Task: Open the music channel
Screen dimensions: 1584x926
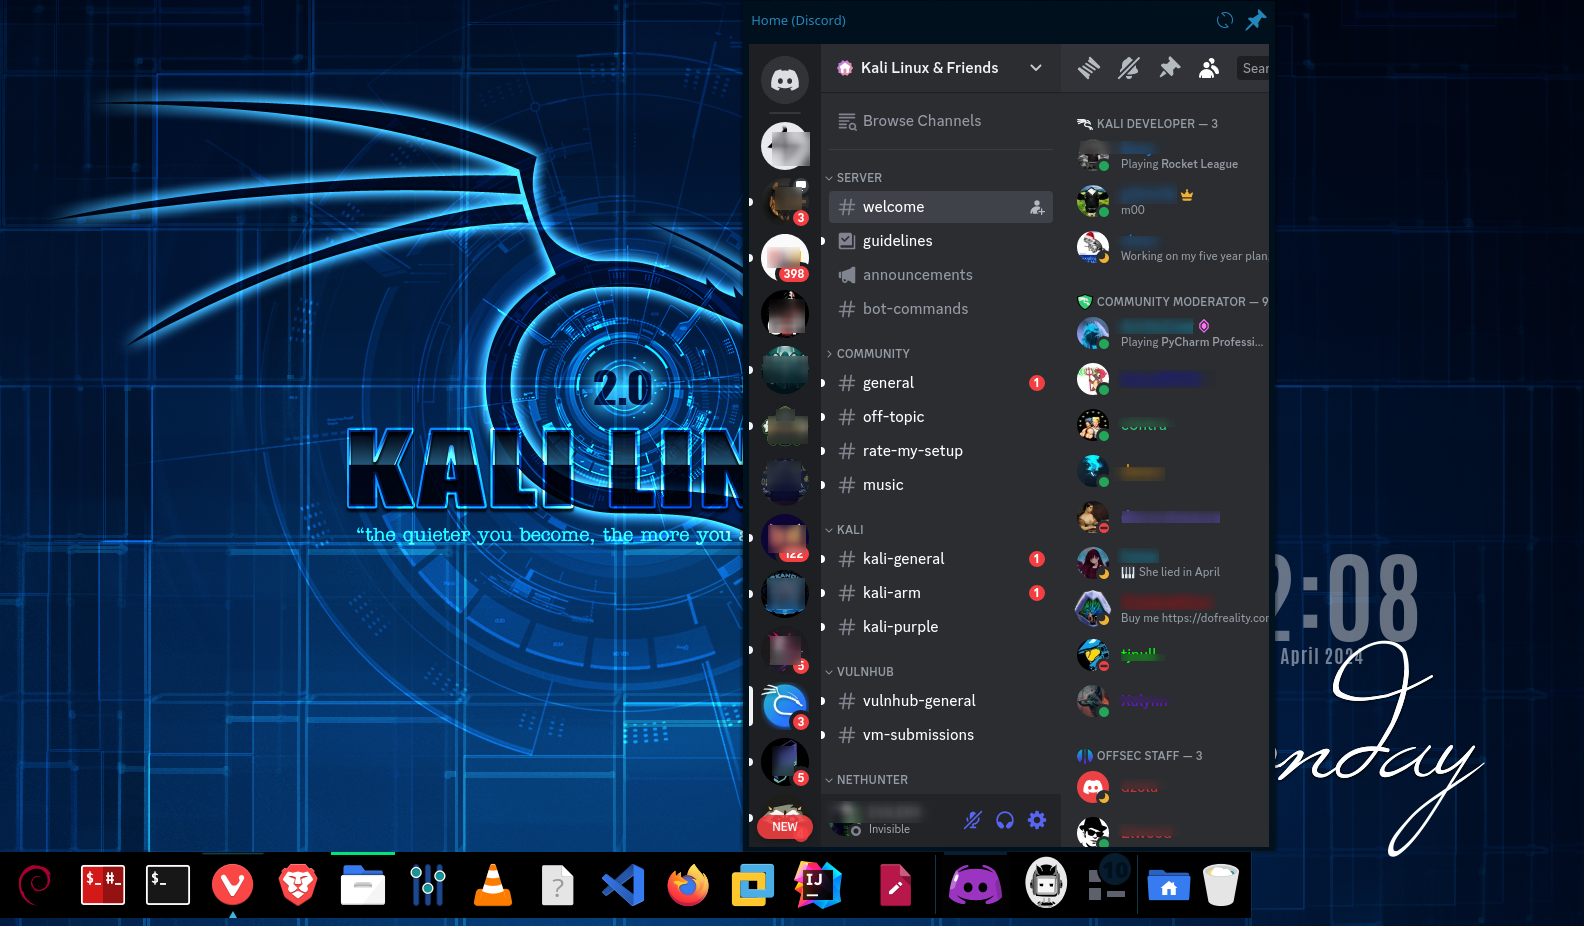Action: pyautogui.click(x=941, y=485)
